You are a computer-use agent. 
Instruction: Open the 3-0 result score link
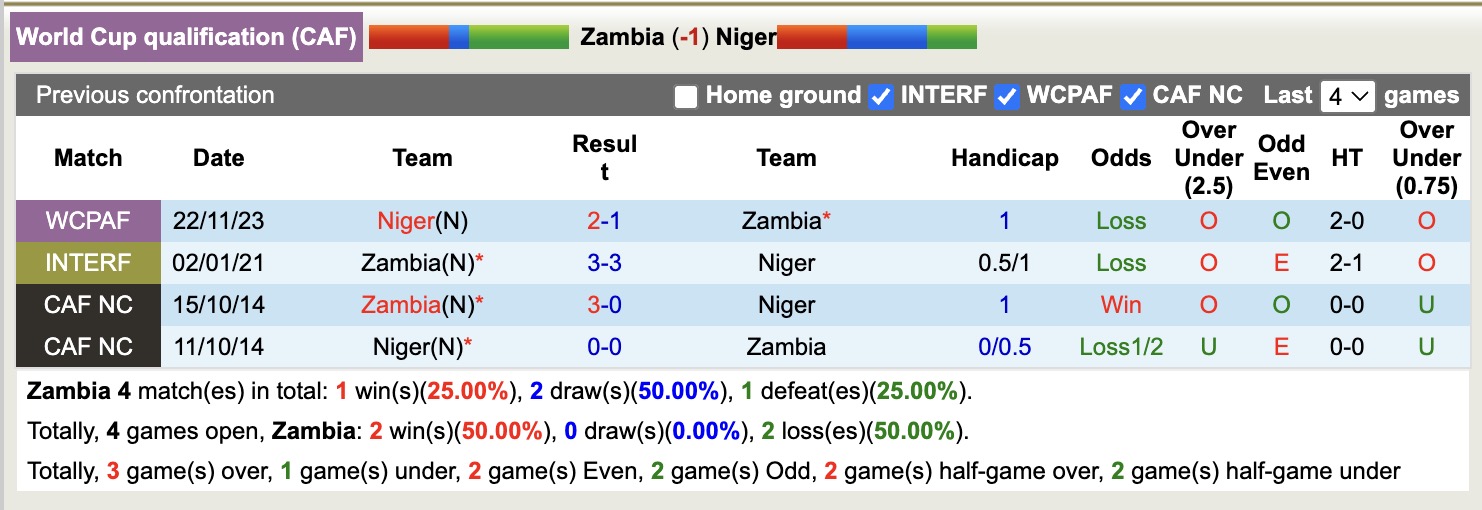pos(604,305)
